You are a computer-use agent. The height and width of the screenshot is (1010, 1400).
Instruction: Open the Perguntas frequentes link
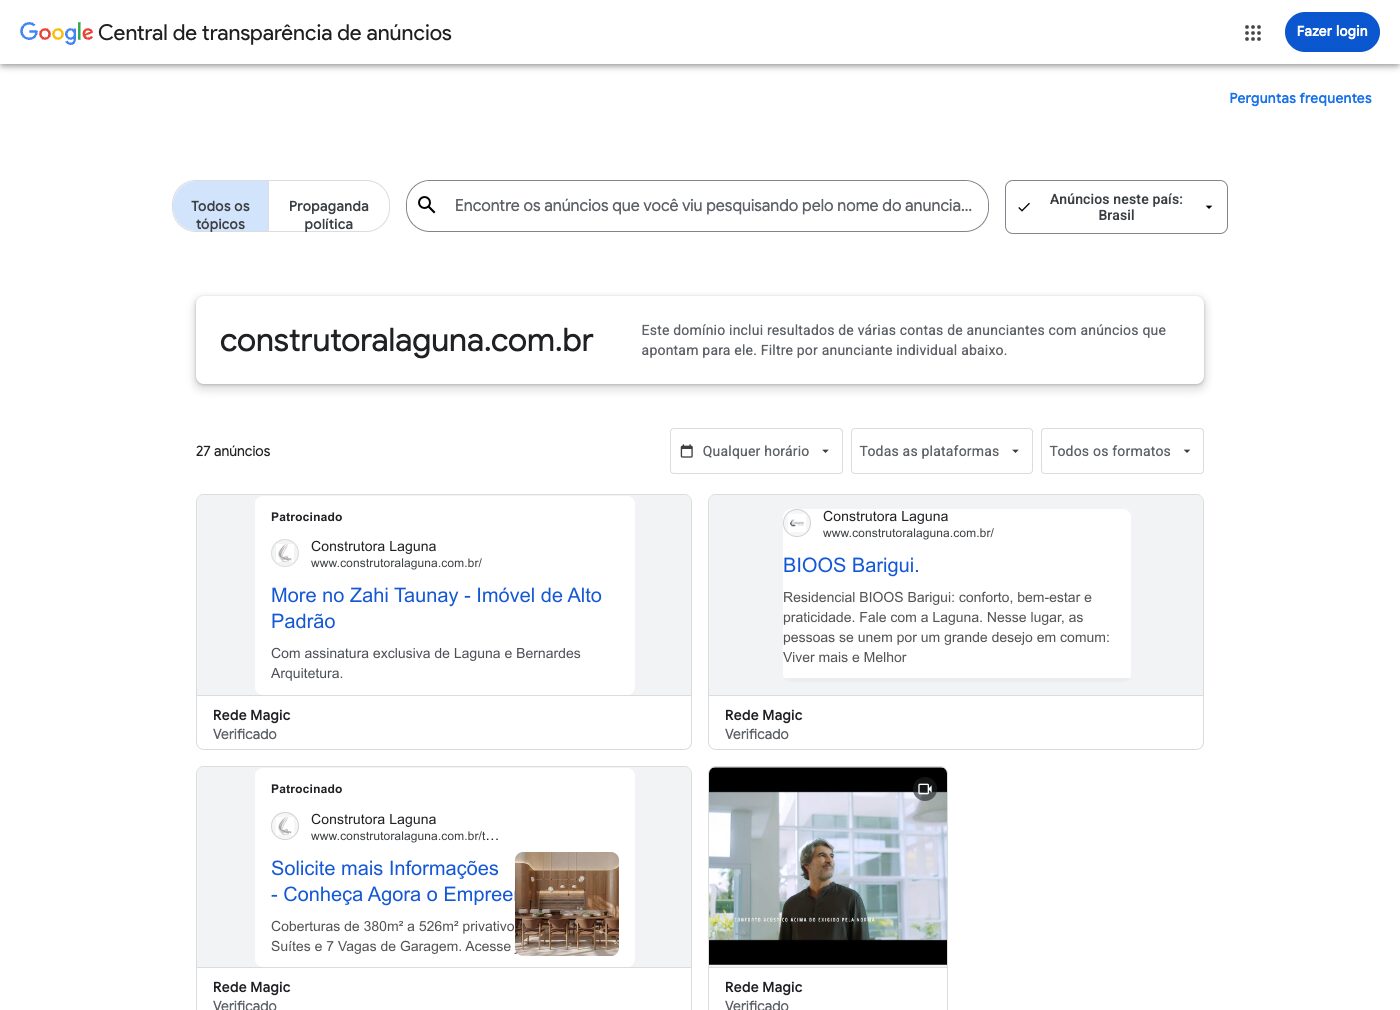click(x=1300, y=98)
